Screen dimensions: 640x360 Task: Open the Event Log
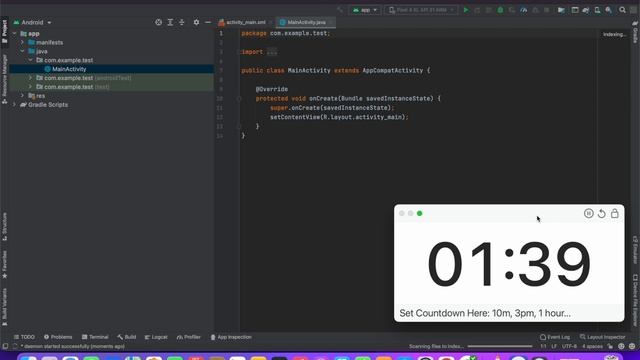point(555,337)
